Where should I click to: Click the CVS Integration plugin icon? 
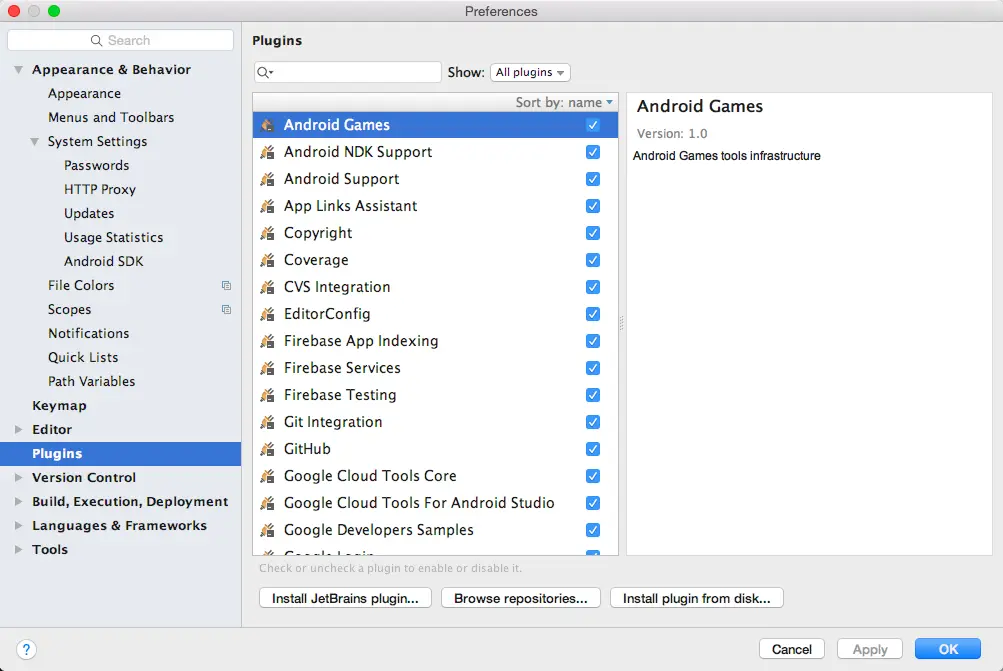coord(267,287)
